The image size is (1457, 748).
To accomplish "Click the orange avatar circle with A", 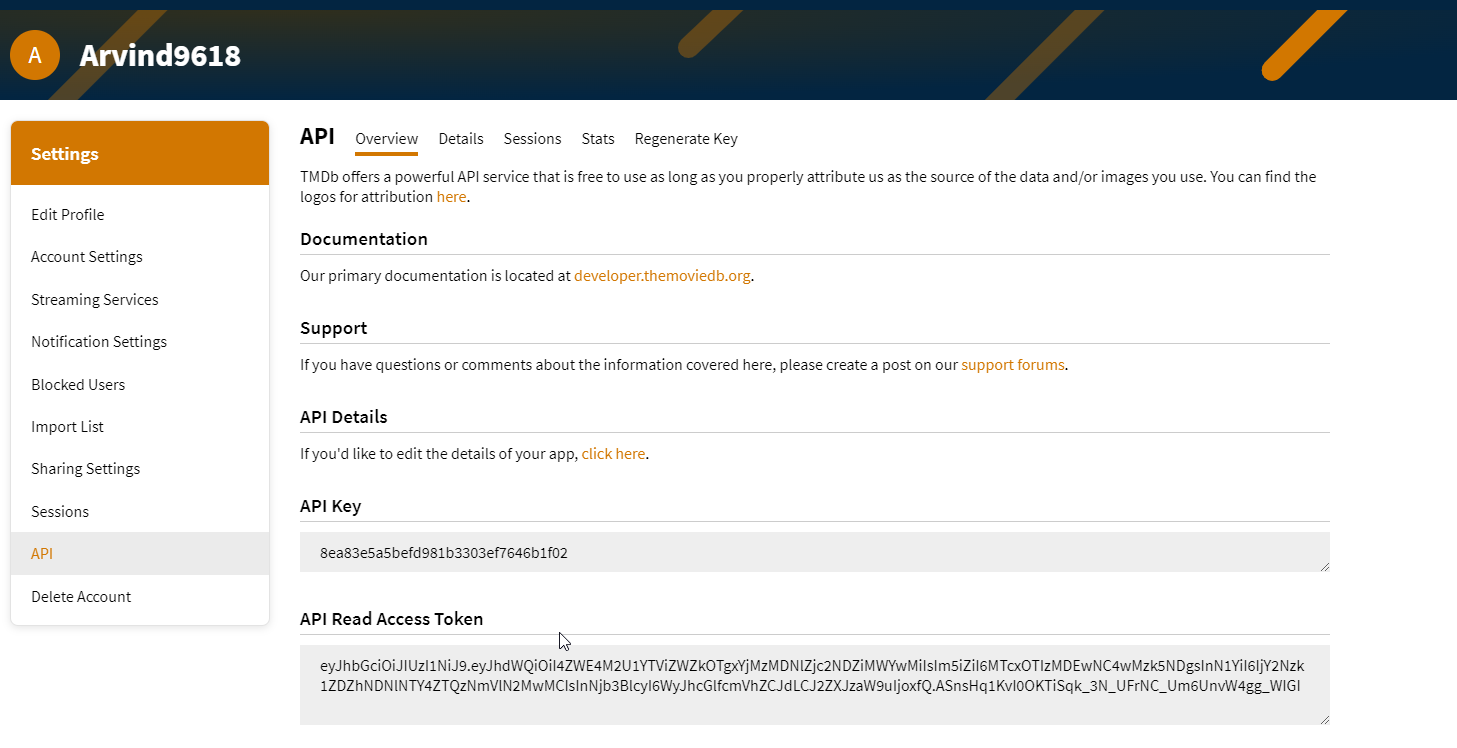I will point(35,55).
